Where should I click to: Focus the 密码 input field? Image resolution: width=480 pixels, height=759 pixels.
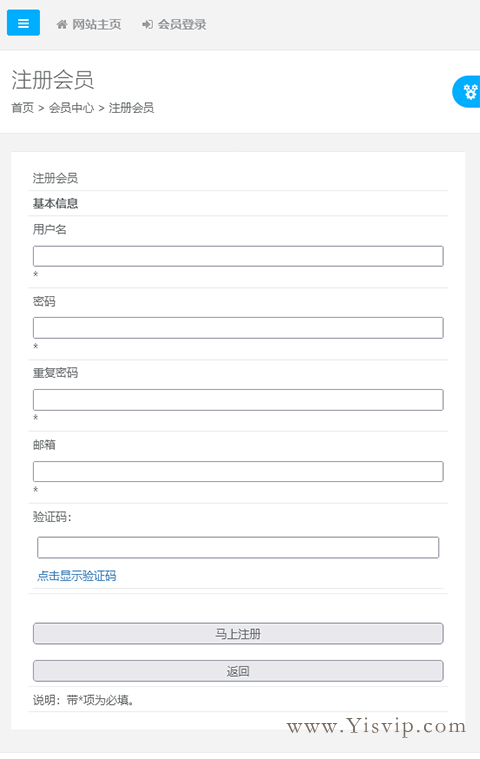tap(238, 328)
